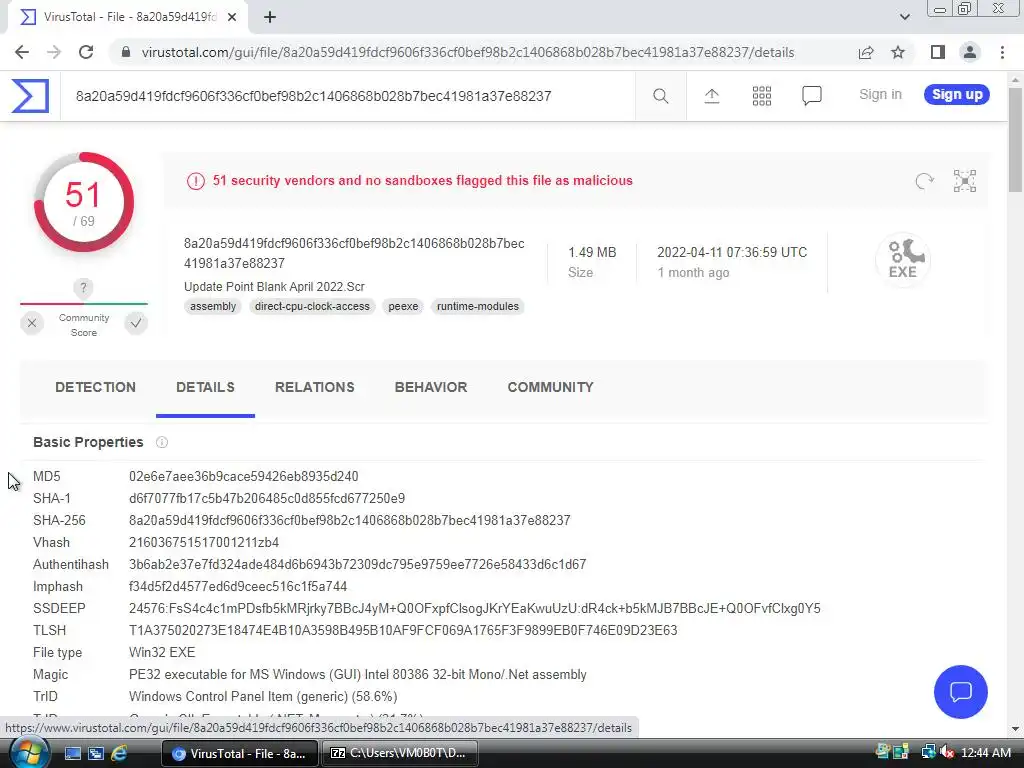The image size is (1024, 768).
Task: Click the MD5 hash value
Action: tap(244, 477)
